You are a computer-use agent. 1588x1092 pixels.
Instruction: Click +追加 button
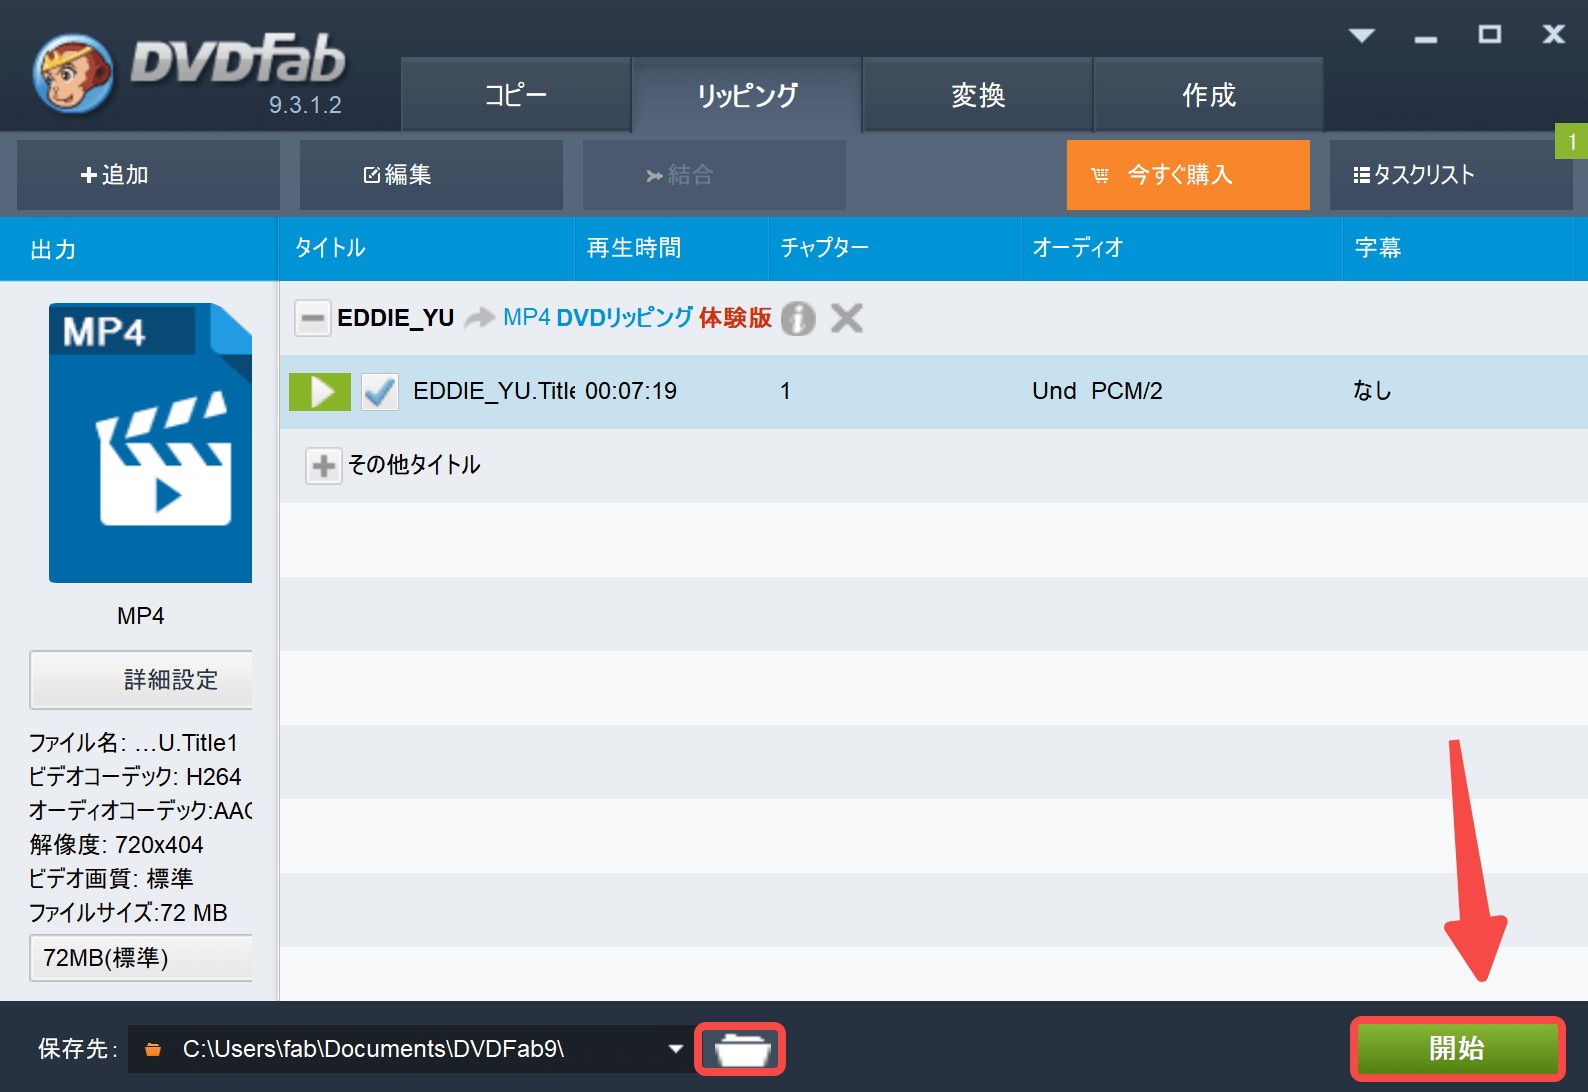click(x=148, y=175)
